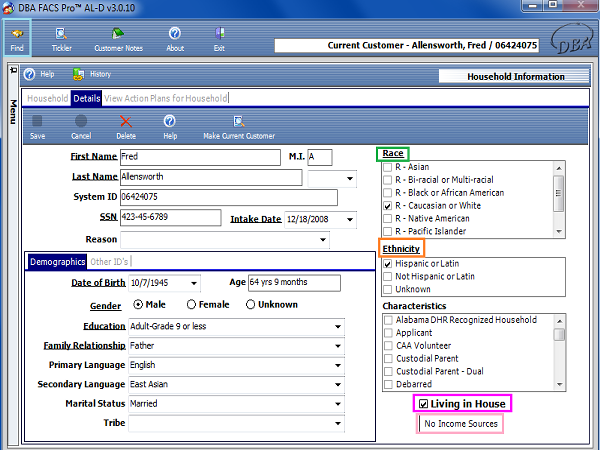Viewport: 600px width, 450px height.
Task: Click No Income Sources button
Action: pos(461,424)
